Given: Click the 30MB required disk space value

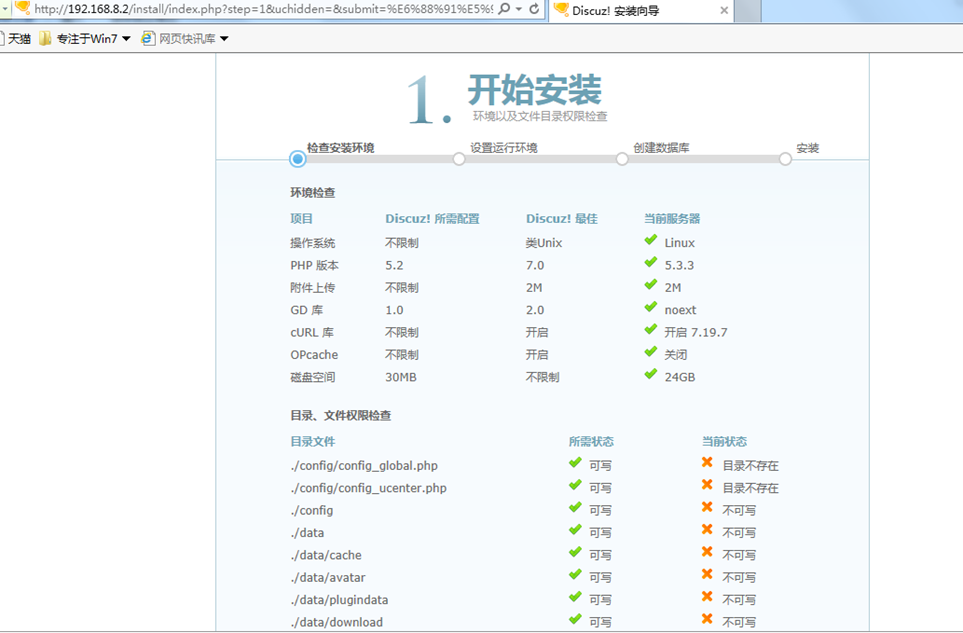Looking at the screenshot, I should 401,377.
